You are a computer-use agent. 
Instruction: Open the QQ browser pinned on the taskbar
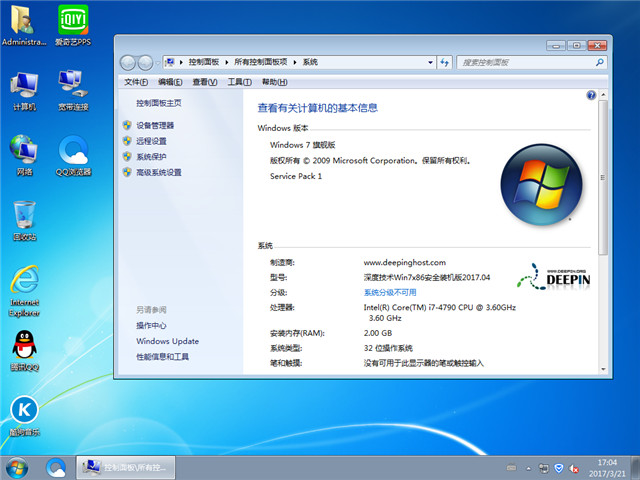[56, 468]
